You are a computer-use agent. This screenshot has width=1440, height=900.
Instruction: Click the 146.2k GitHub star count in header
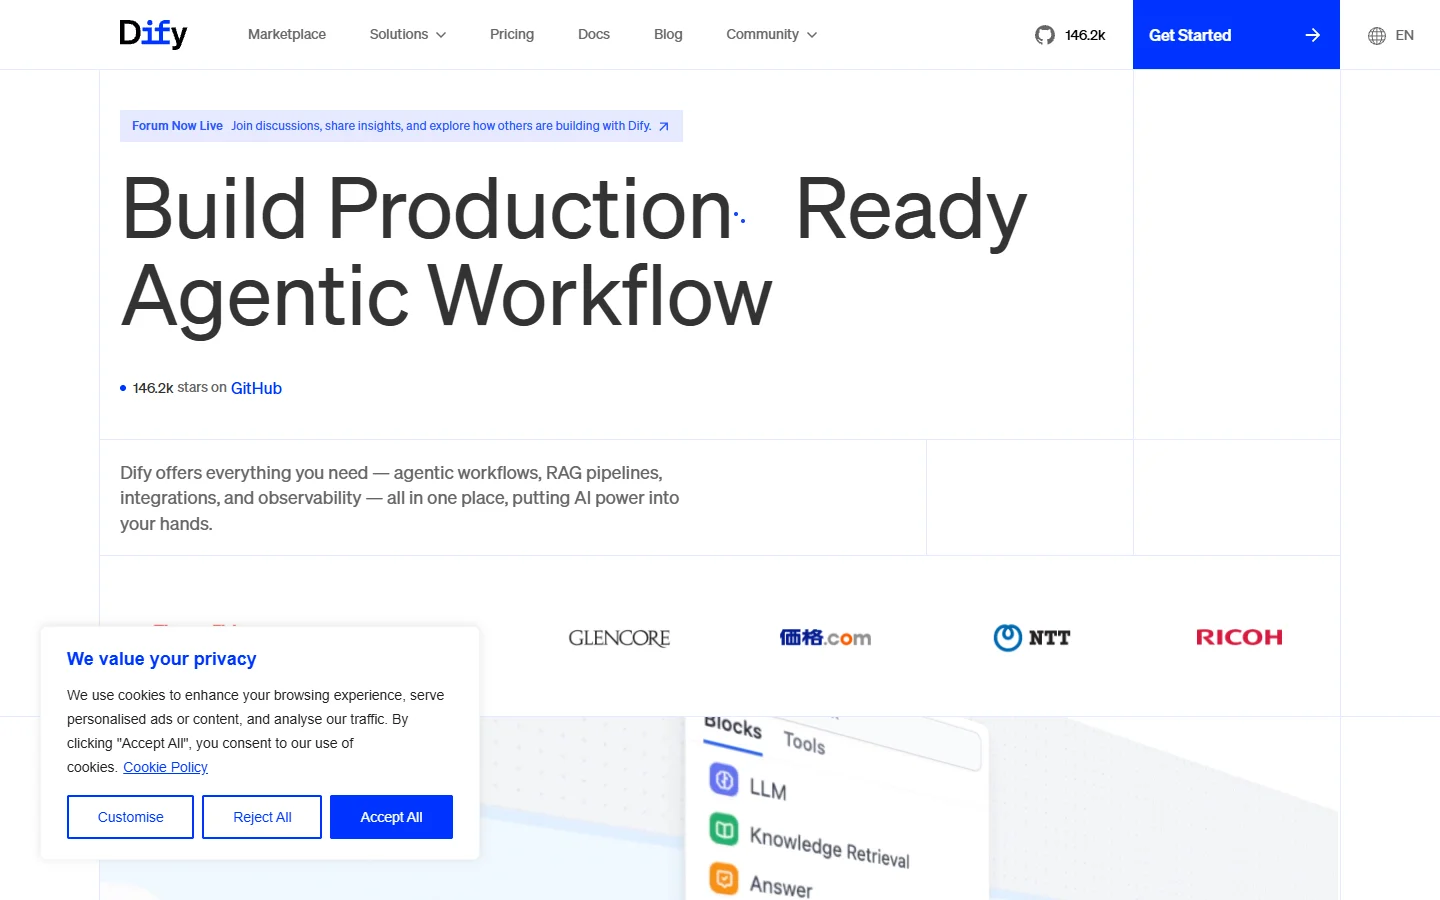1085,35
